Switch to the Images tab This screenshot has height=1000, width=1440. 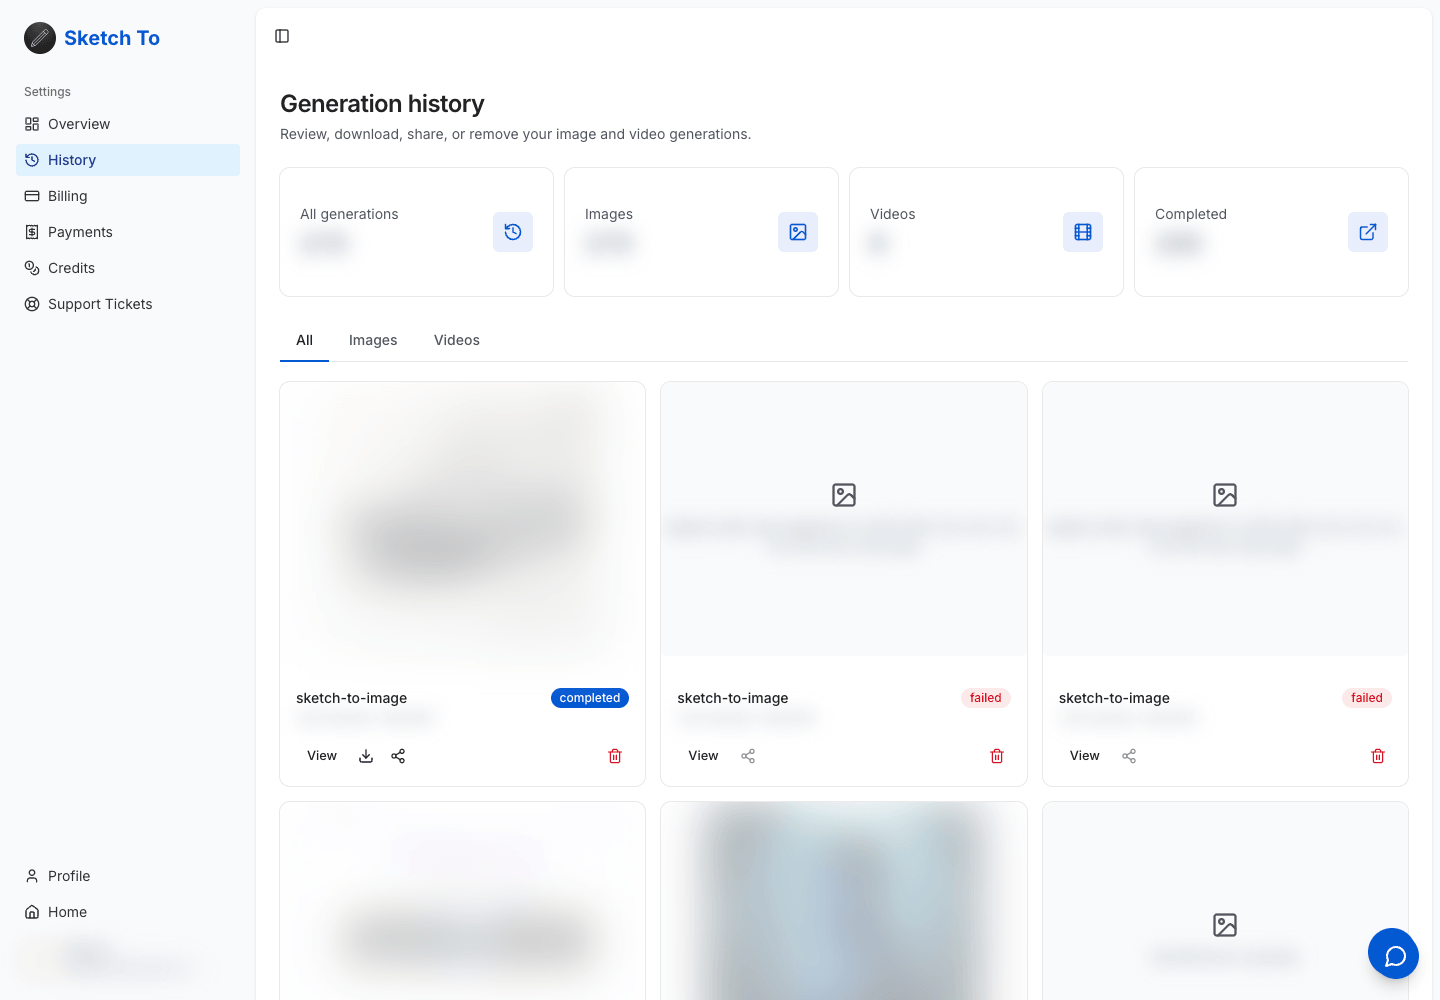373,340
